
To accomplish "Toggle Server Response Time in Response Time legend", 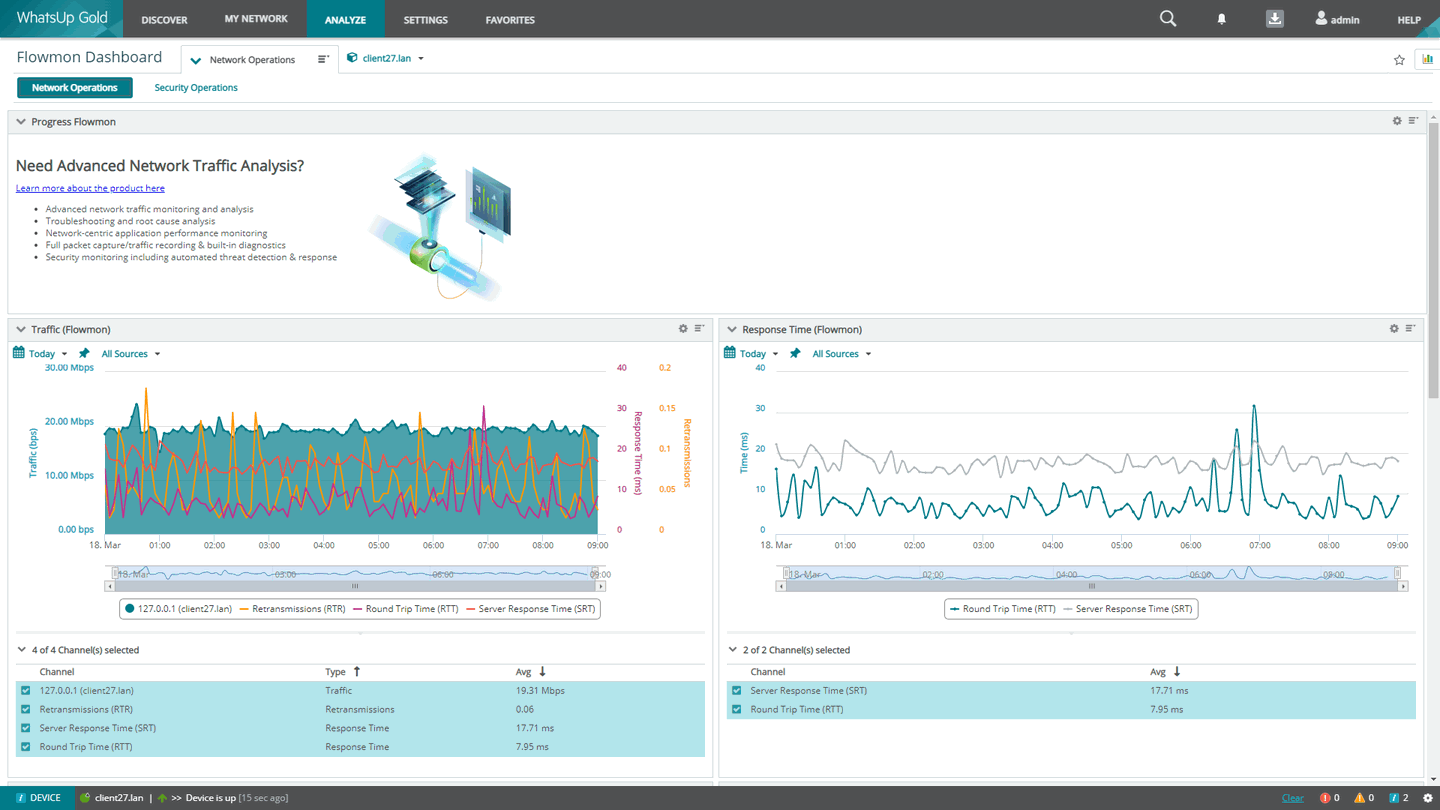I will (x=1127, y=609).
